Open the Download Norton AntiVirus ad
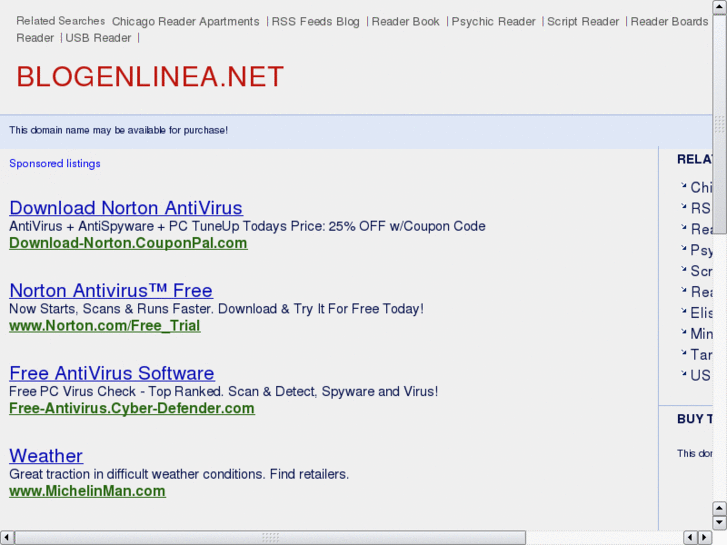Viewport: 727px width, 545px height. coord(126,208)
